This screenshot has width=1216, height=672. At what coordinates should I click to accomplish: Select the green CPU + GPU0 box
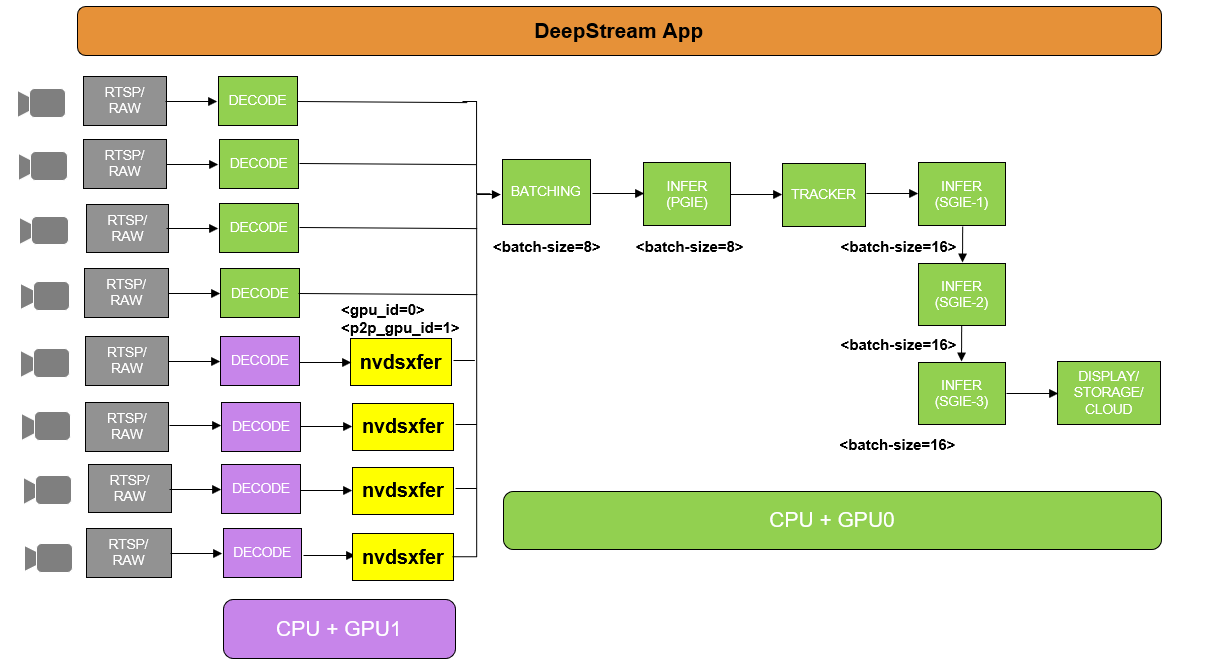[831, 520]
